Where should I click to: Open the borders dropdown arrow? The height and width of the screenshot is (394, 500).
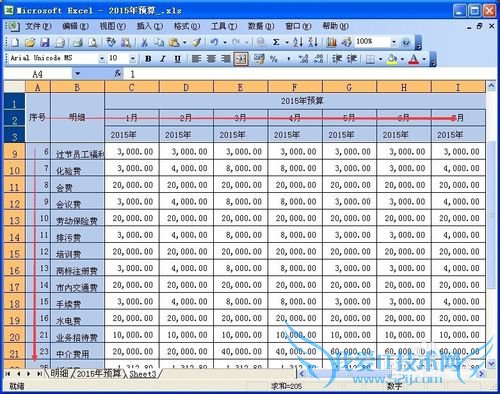click(380, 59)
